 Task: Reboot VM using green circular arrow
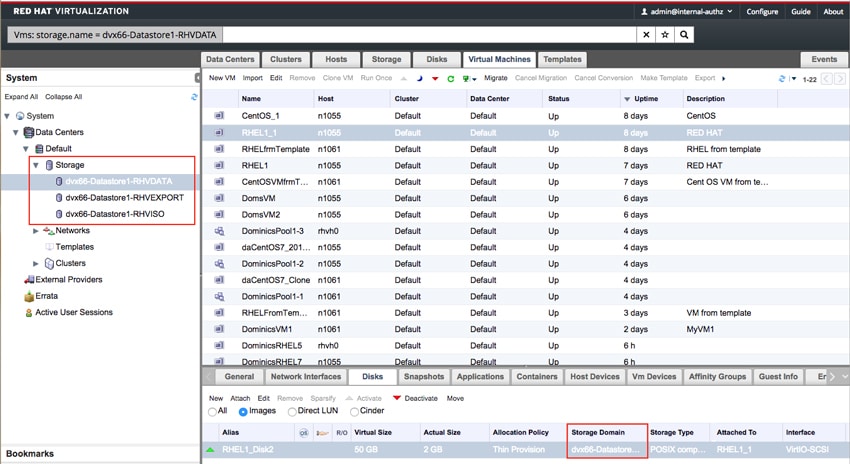point(450,79)
